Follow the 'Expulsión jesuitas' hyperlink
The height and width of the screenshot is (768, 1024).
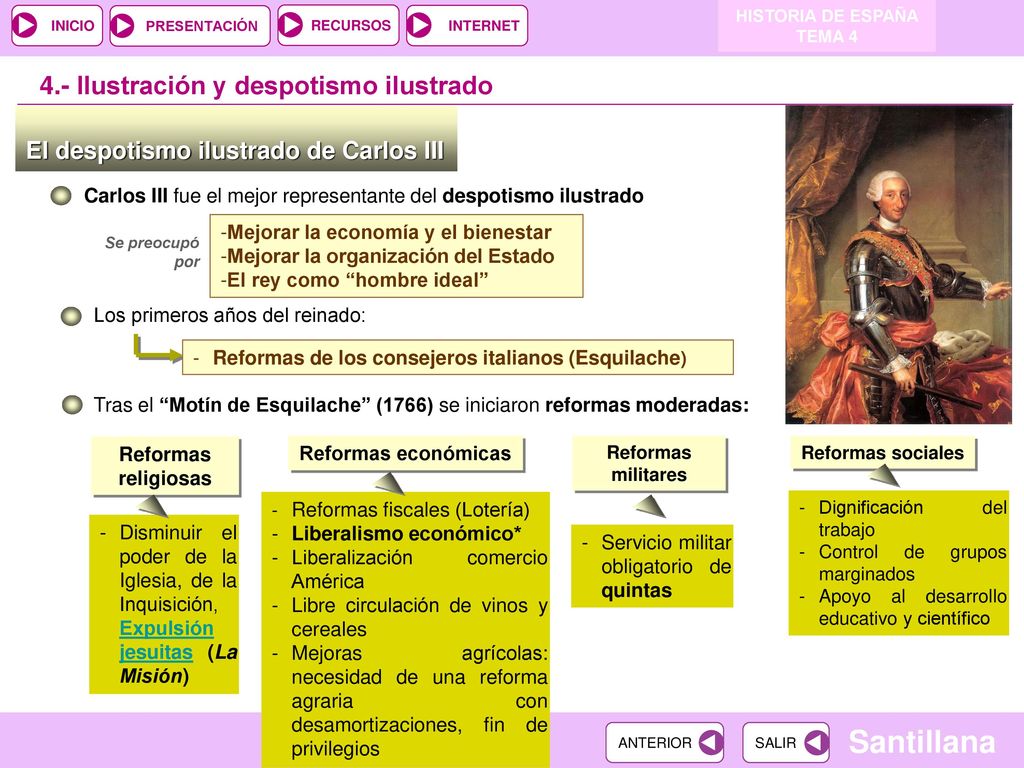[166, 640]
